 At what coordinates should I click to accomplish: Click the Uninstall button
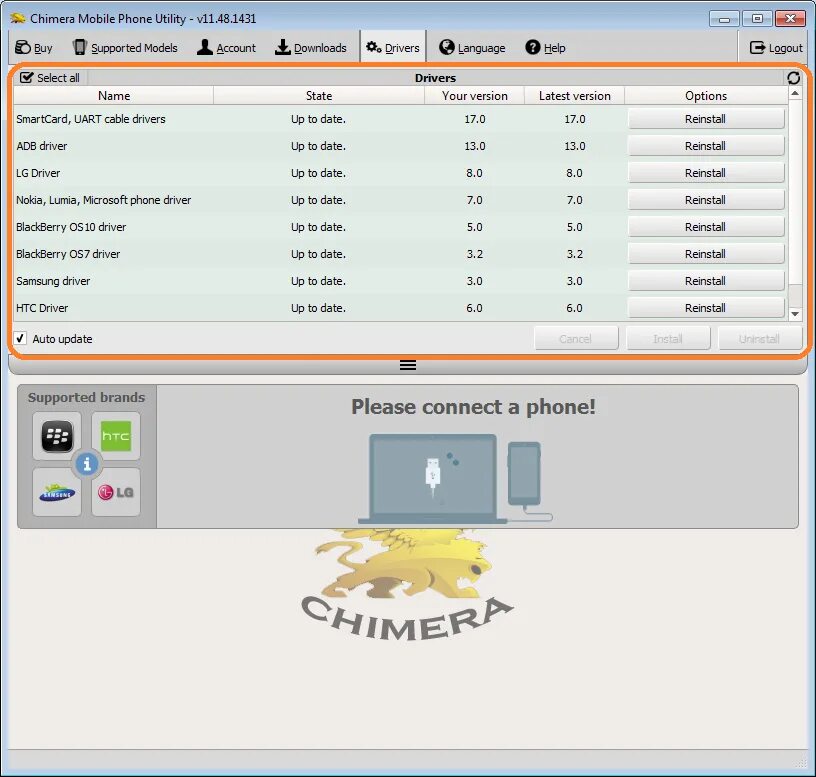pyautogui.click(x=760, y=339)
